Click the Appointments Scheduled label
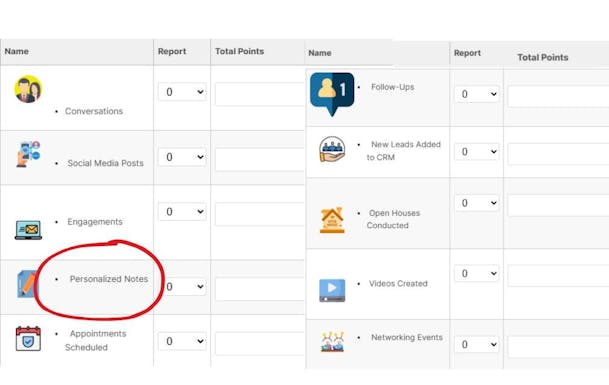609x385 pixels. pos(96,340)
